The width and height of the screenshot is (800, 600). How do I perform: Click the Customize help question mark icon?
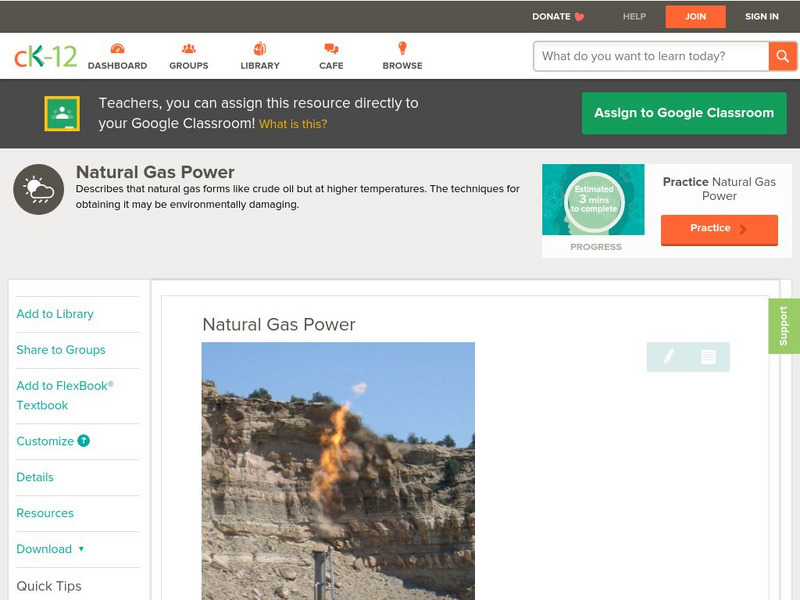[x=84, y=441]
